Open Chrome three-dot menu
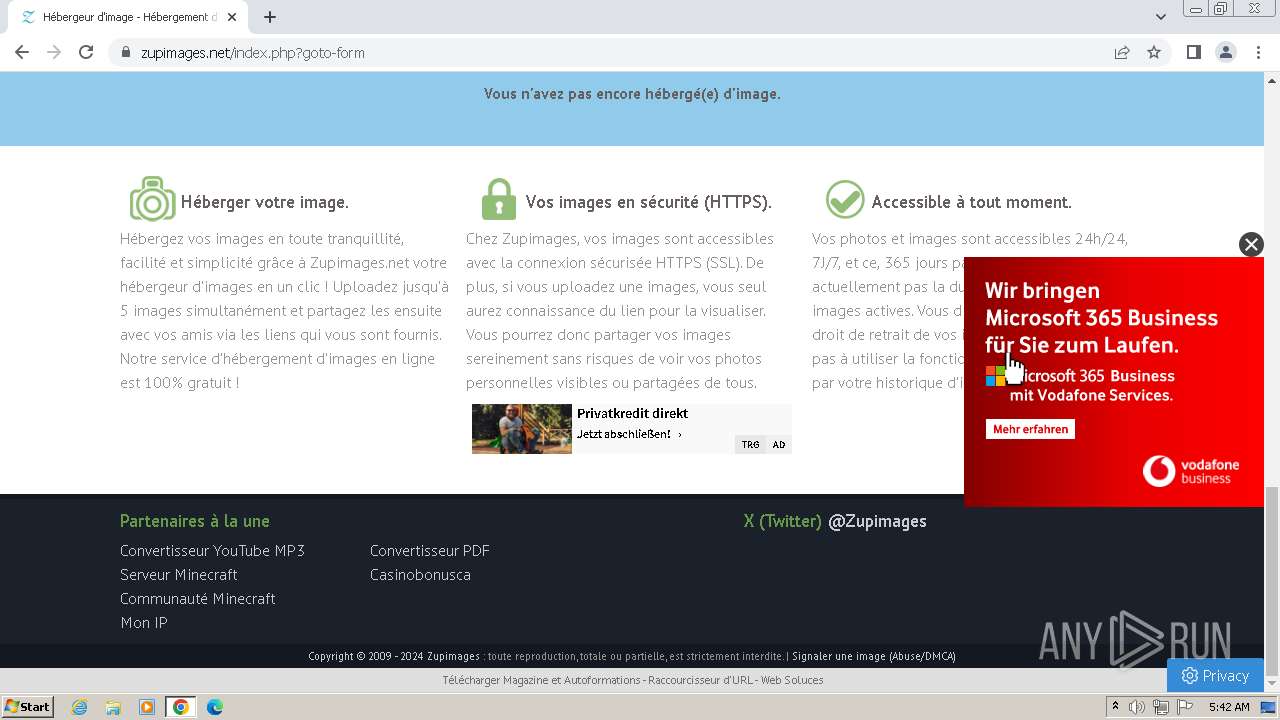This screenshot has height=720, width=1280. pos(1258,52)
